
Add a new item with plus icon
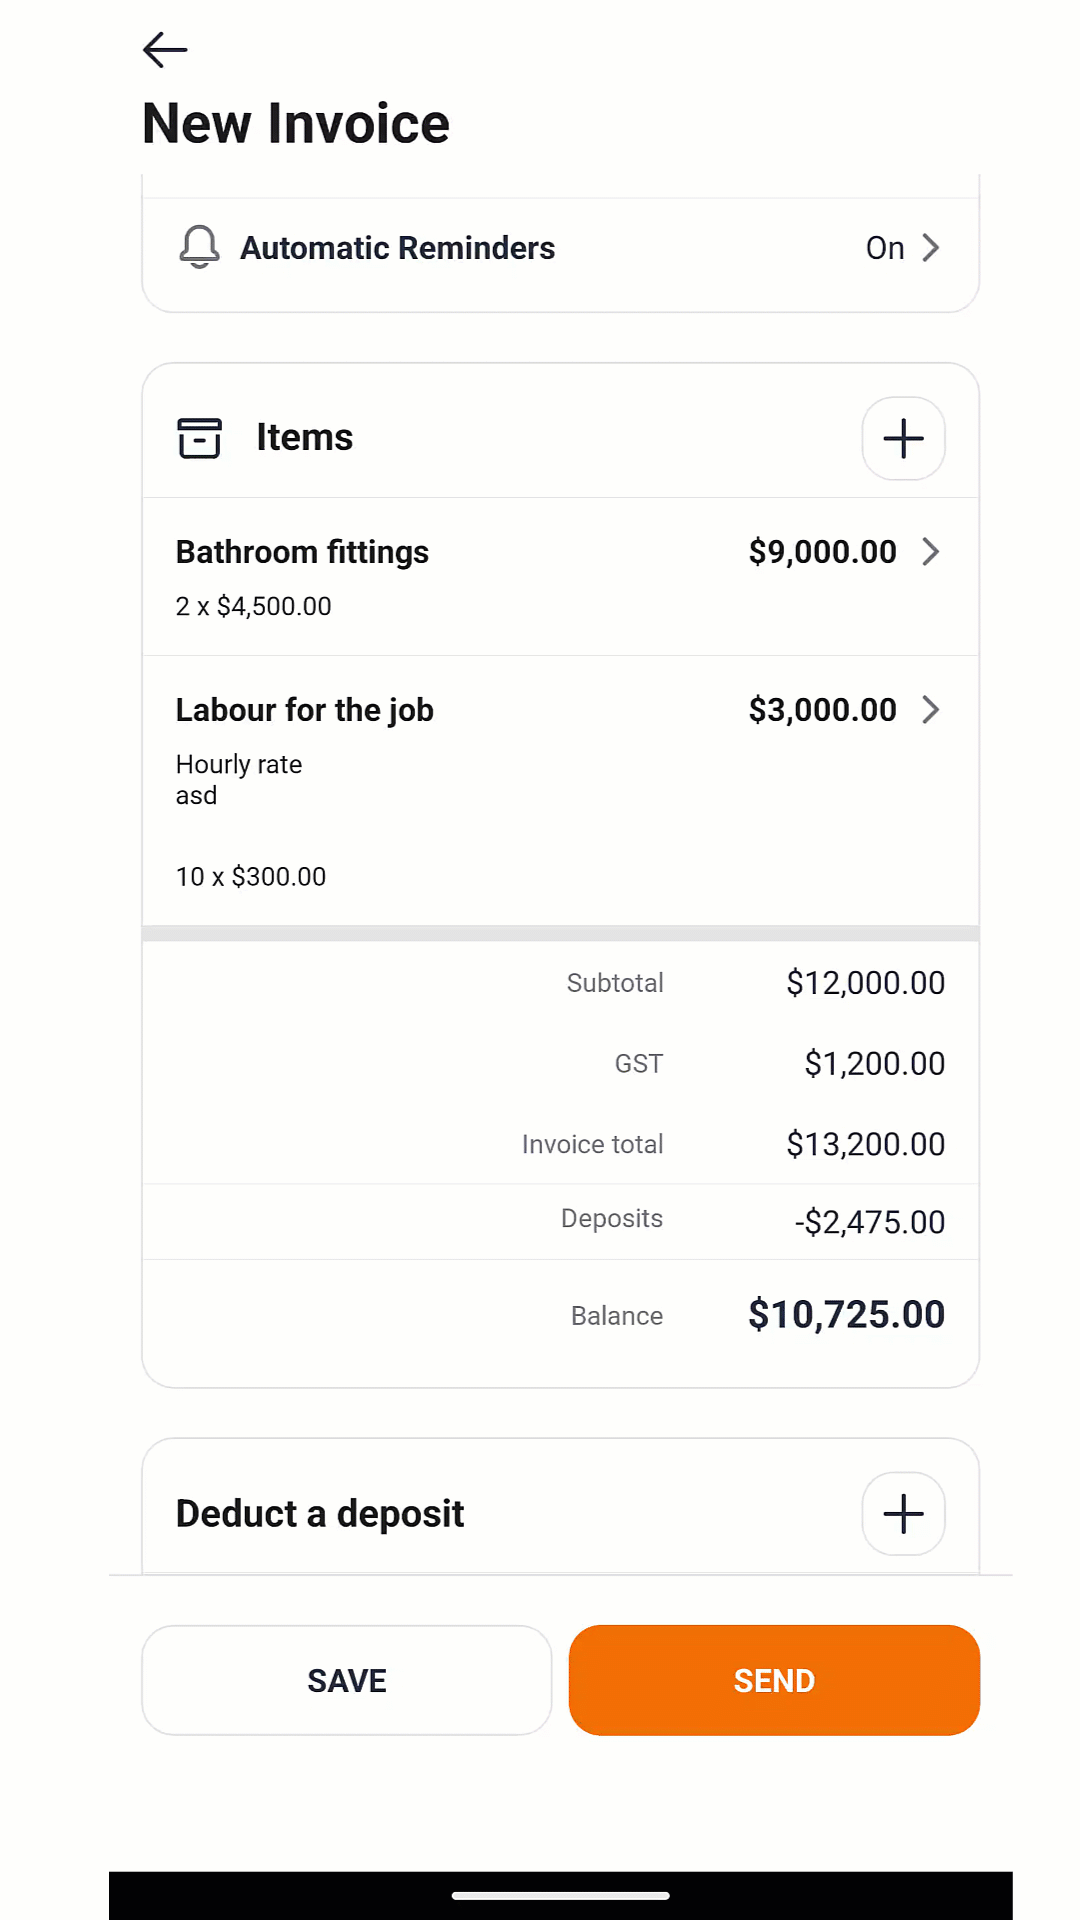point(903,438)
